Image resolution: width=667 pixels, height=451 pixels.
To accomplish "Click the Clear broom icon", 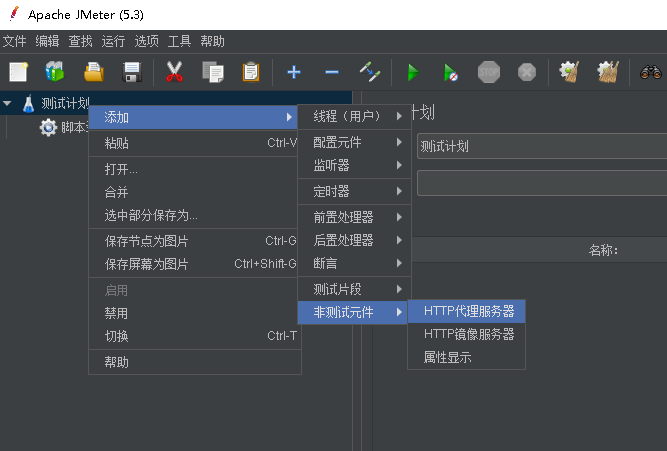I will pyautogui.click(x=569, y=72).
